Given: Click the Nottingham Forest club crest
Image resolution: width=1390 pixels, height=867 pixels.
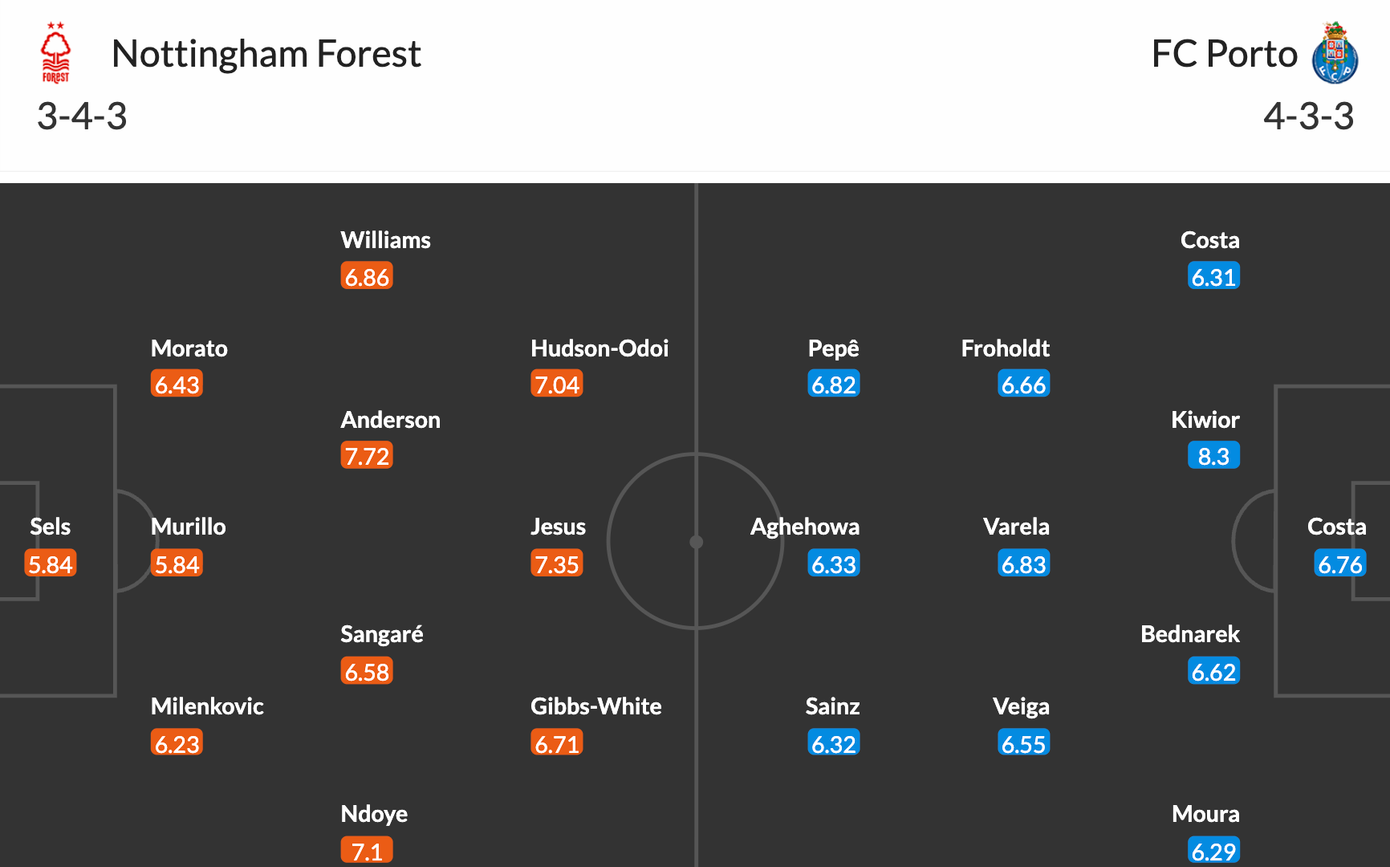Looking at the screenshot, I should click(x=56, y=53).
